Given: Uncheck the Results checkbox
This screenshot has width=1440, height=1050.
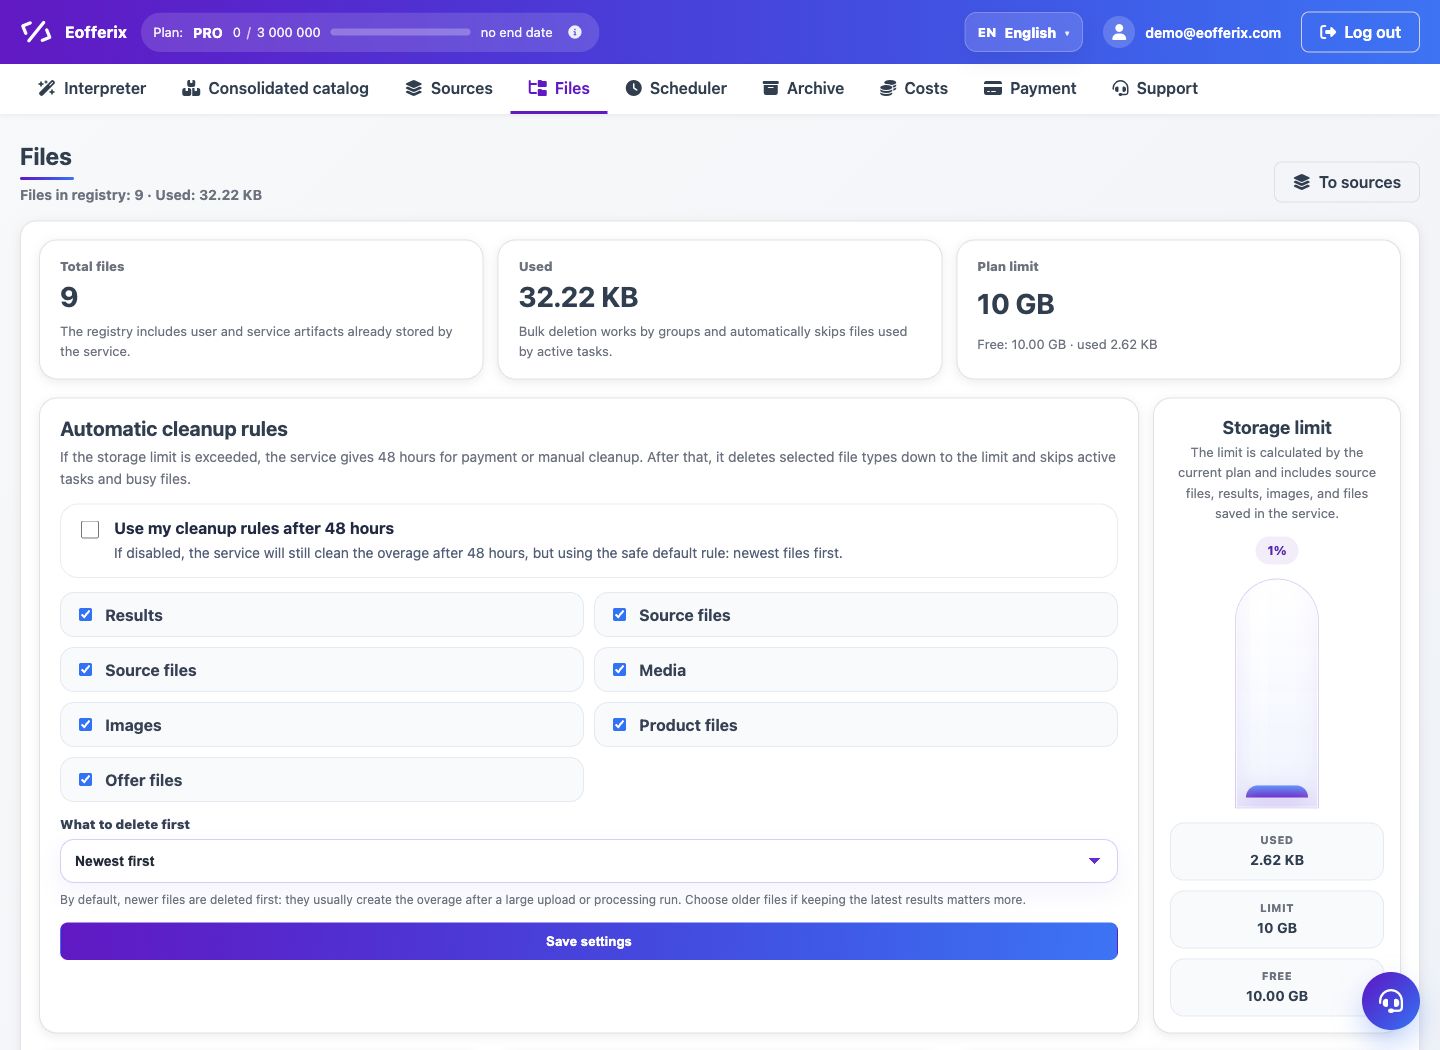Looking at the screenshot, I should [86, 615].
